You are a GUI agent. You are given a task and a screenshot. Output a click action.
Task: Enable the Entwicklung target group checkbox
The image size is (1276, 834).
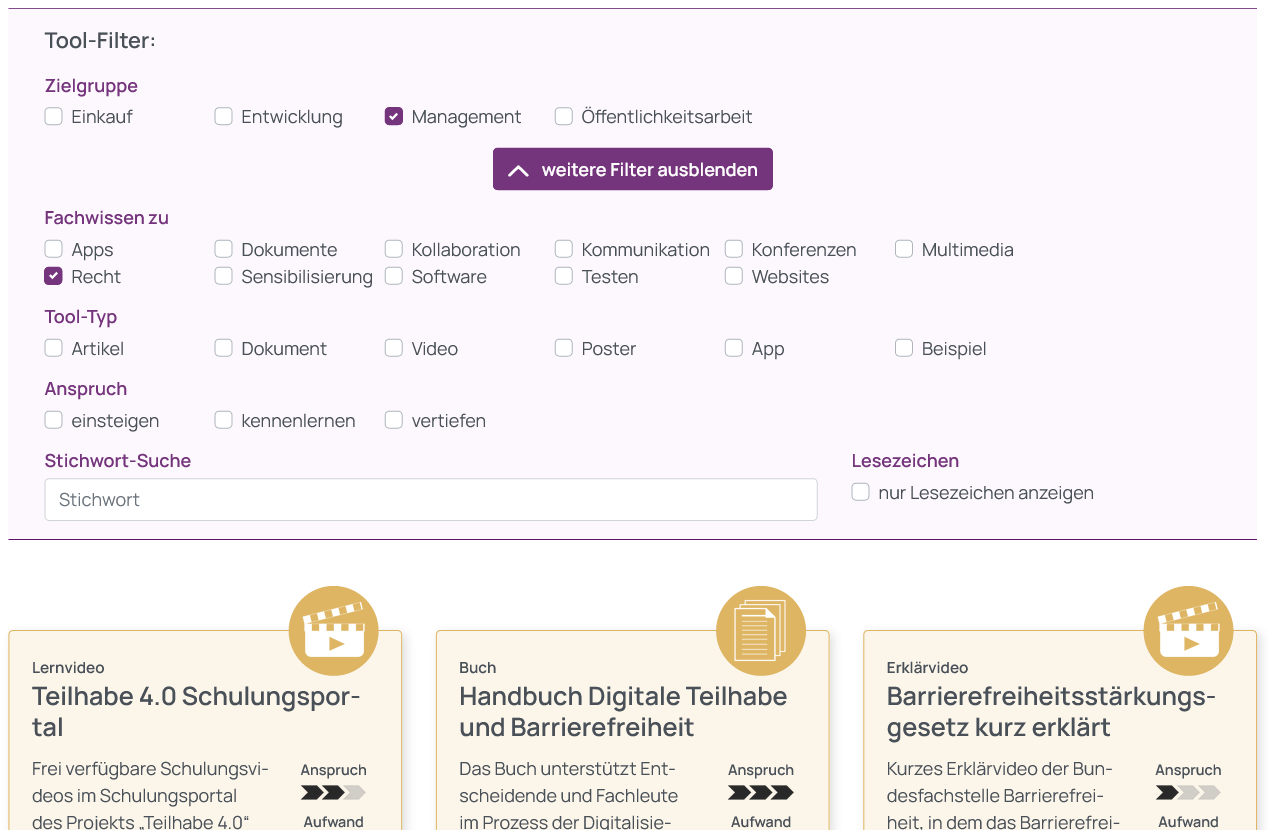[x=224, y=116]
